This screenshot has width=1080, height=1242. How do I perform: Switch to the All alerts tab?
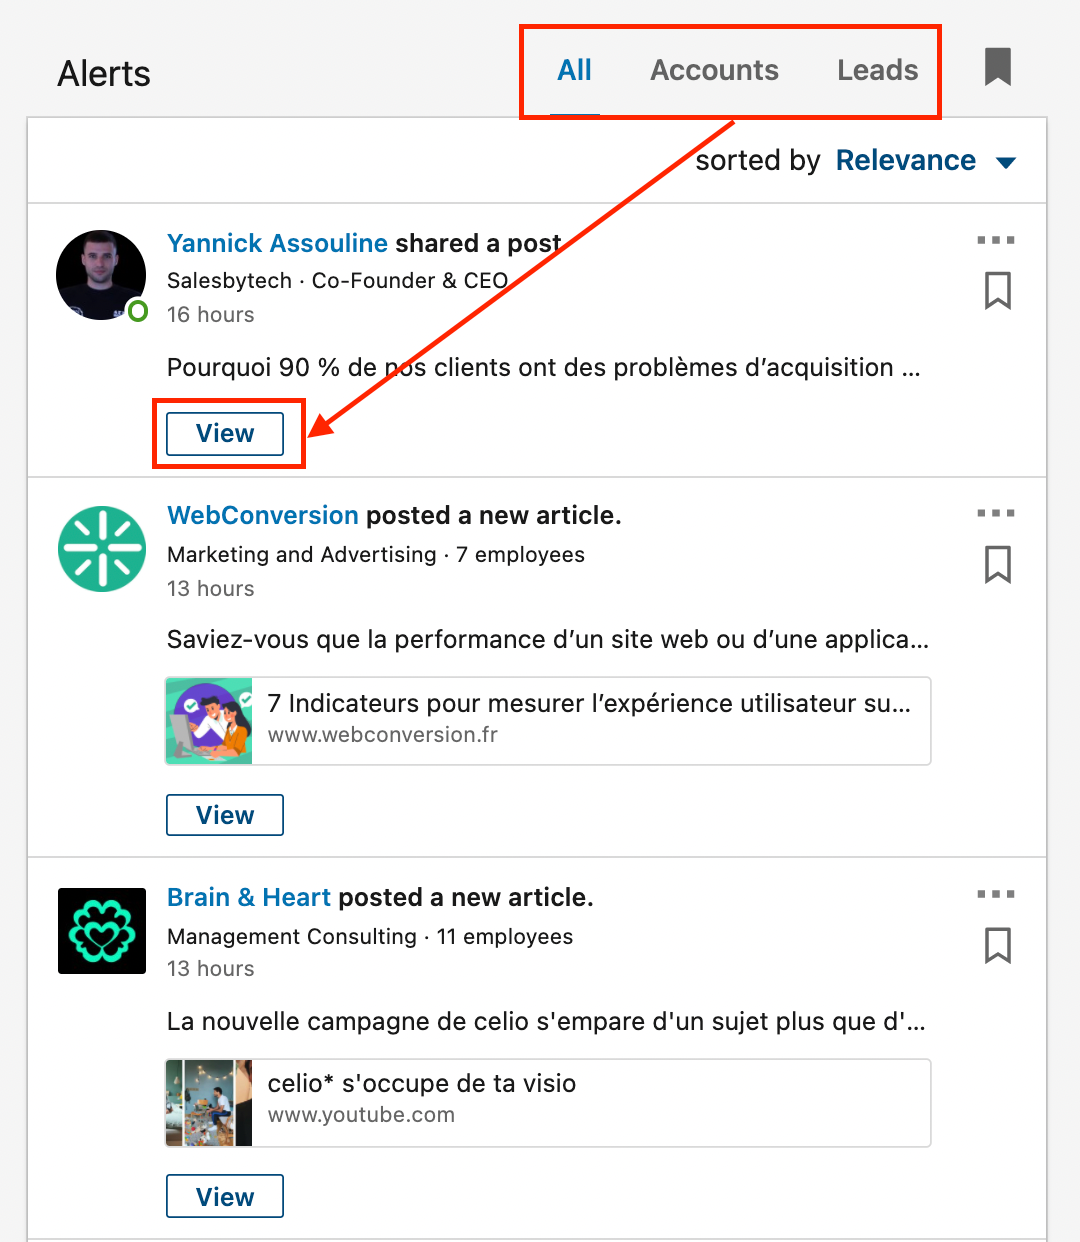point(574,70)
